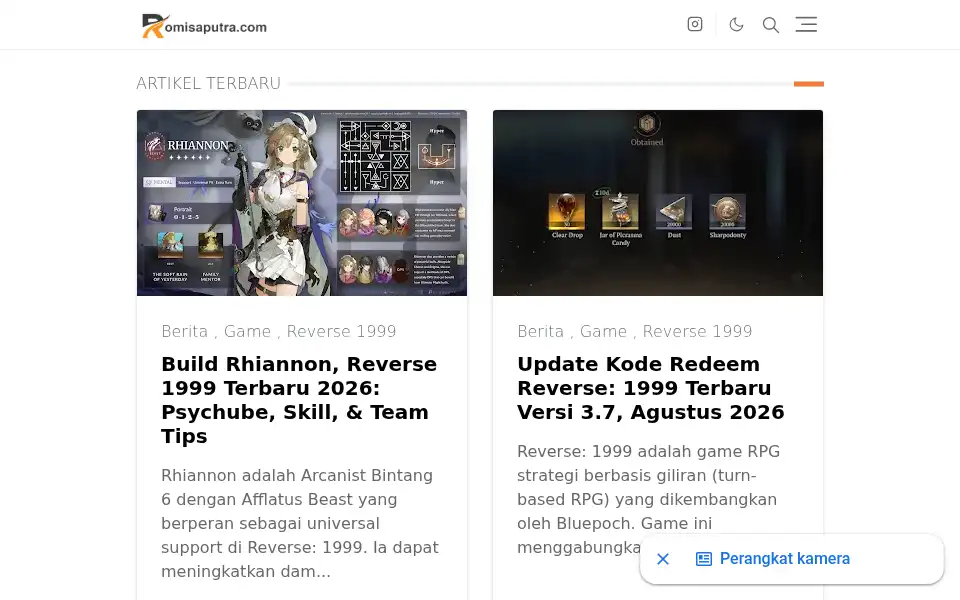Select Game category on Rhiannon article

(247, 331)
